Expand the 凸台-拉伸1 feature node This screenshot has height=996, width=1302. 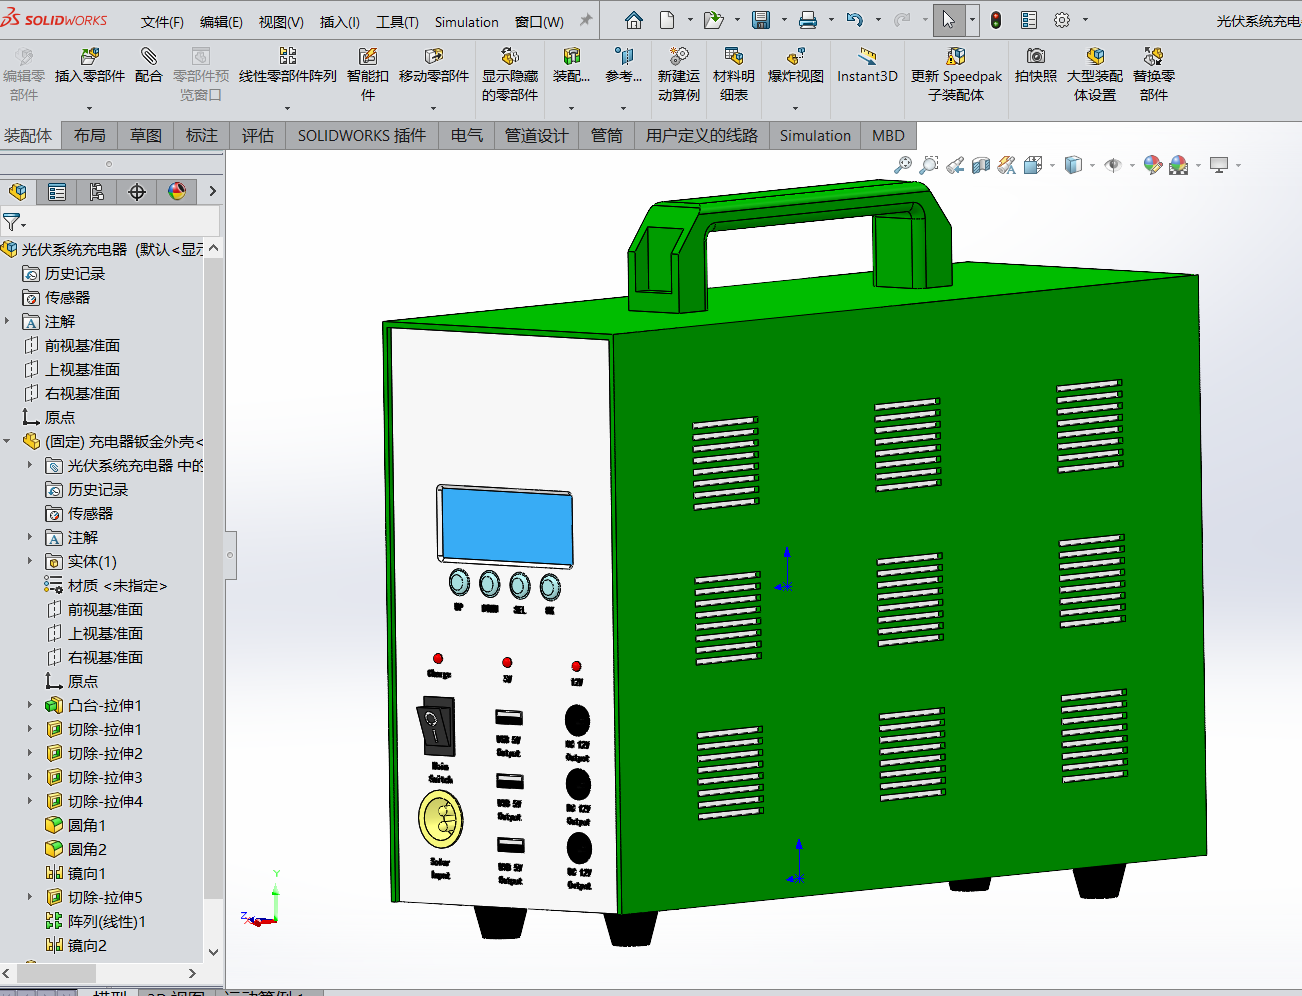[x=29, y=705]
